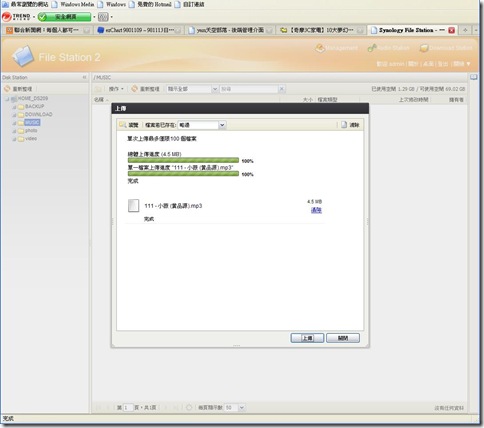Open the 最常瀏覽的網站 bookmark
The height and width of the screenshot is (428, 484).
[25, 4]
